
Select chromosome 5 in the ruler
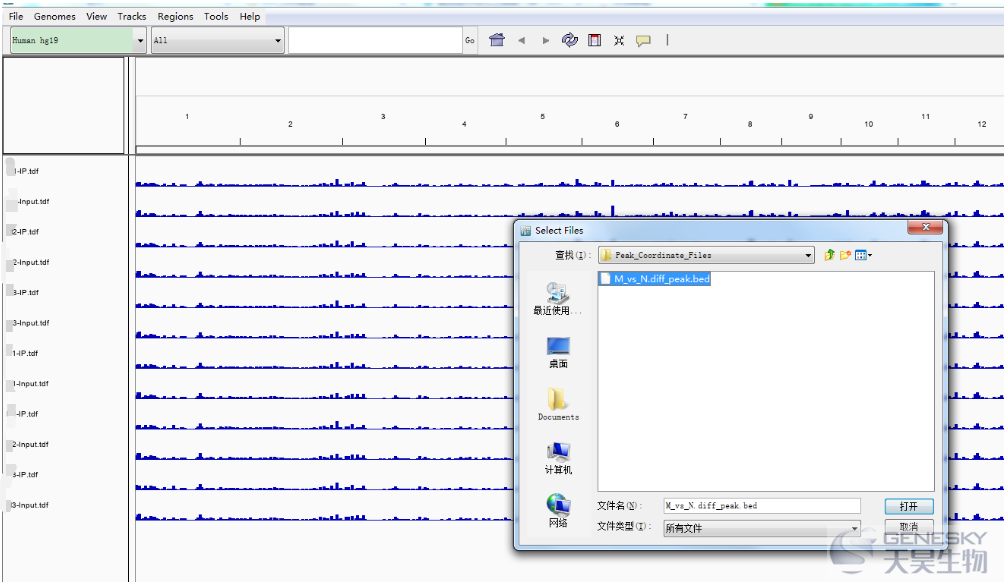click(x=543, y=117)
